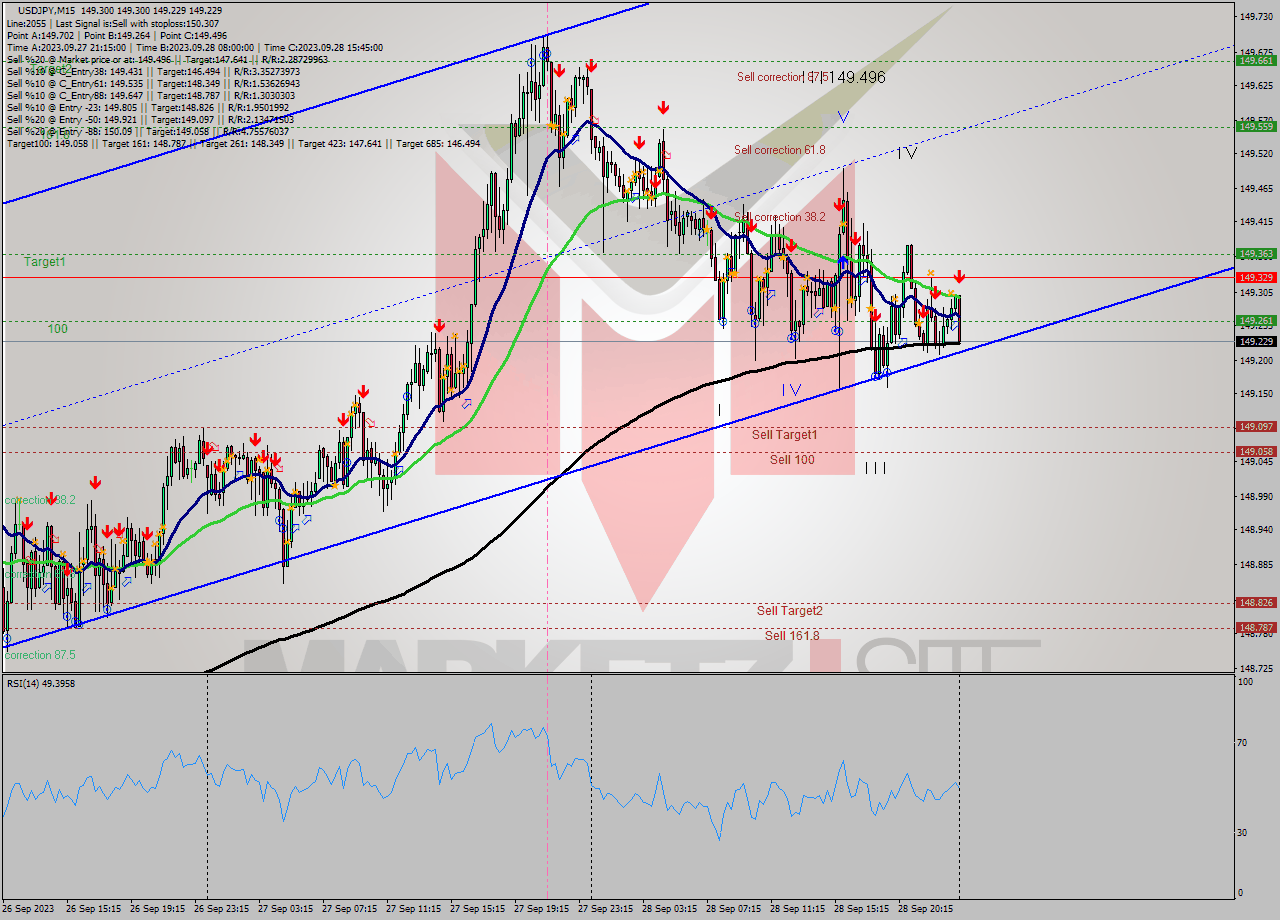This screenshot has width=1280, height=920.
Task: Click the 149.520 price axis value
Action: (1256, 154)
